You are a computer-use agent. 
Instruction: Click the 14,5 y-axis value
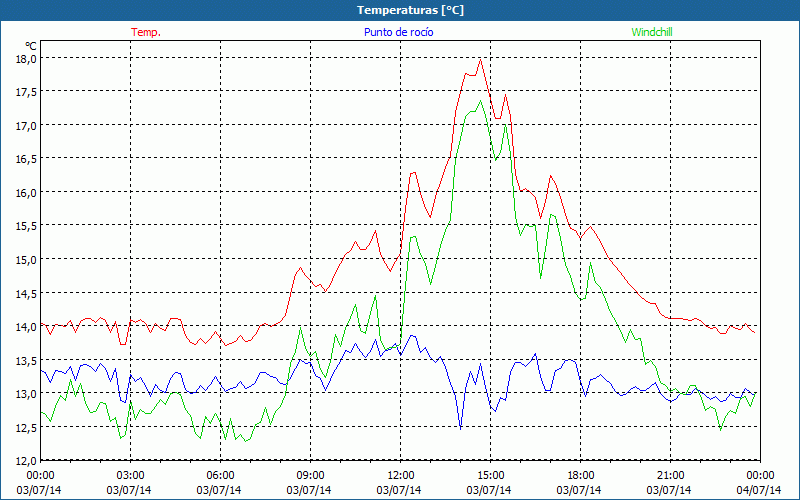pyautogui.click(x=27, y=293)
